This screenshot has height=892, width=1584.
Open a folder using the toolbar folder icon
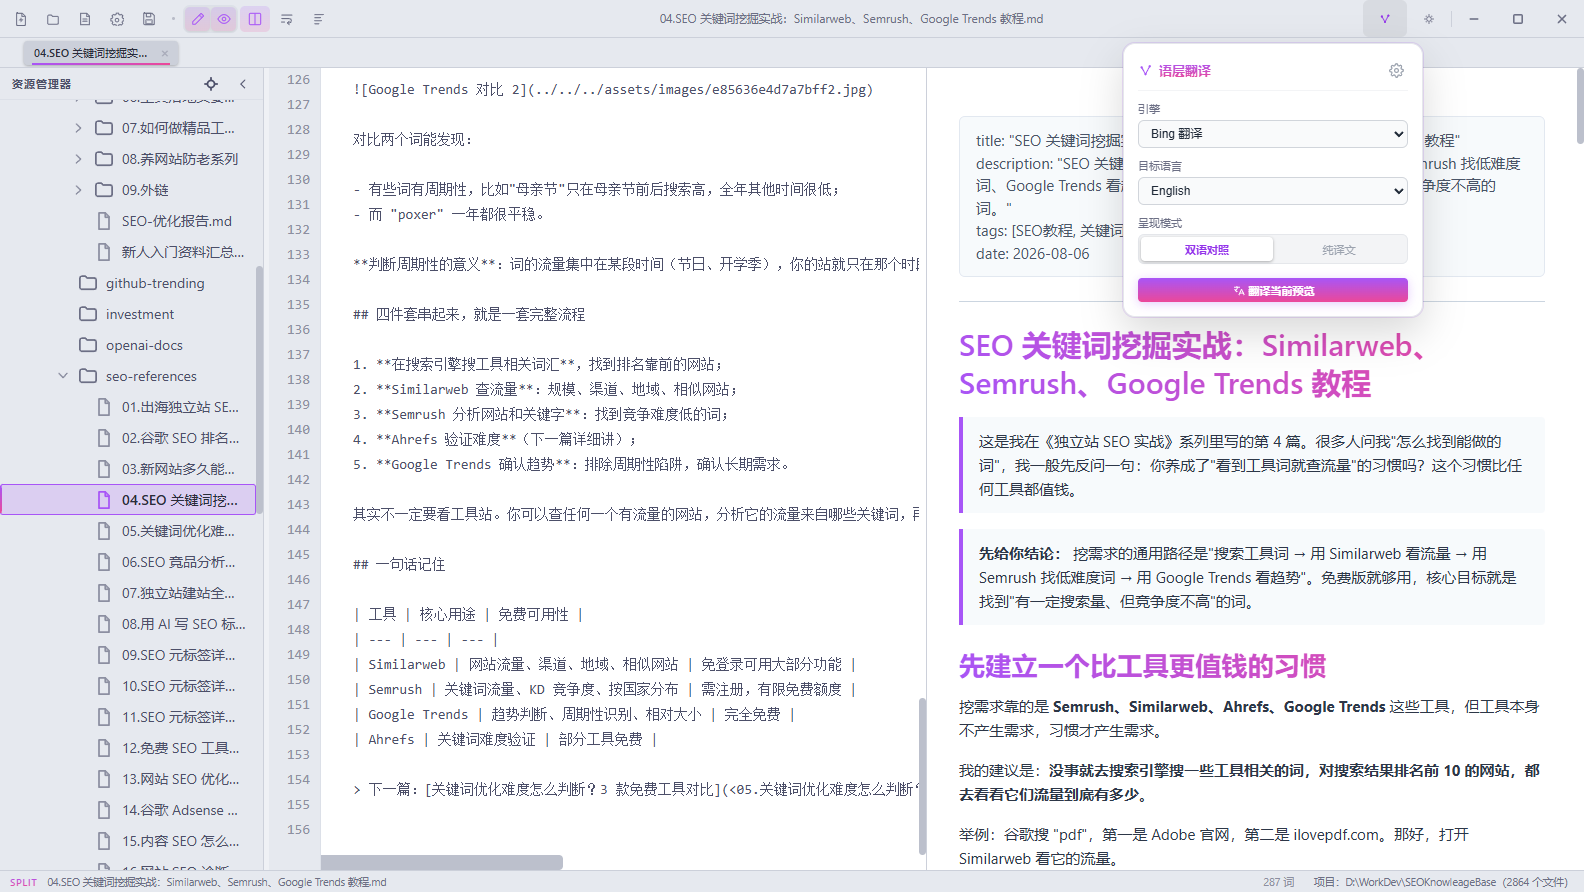tap(53, 19)
